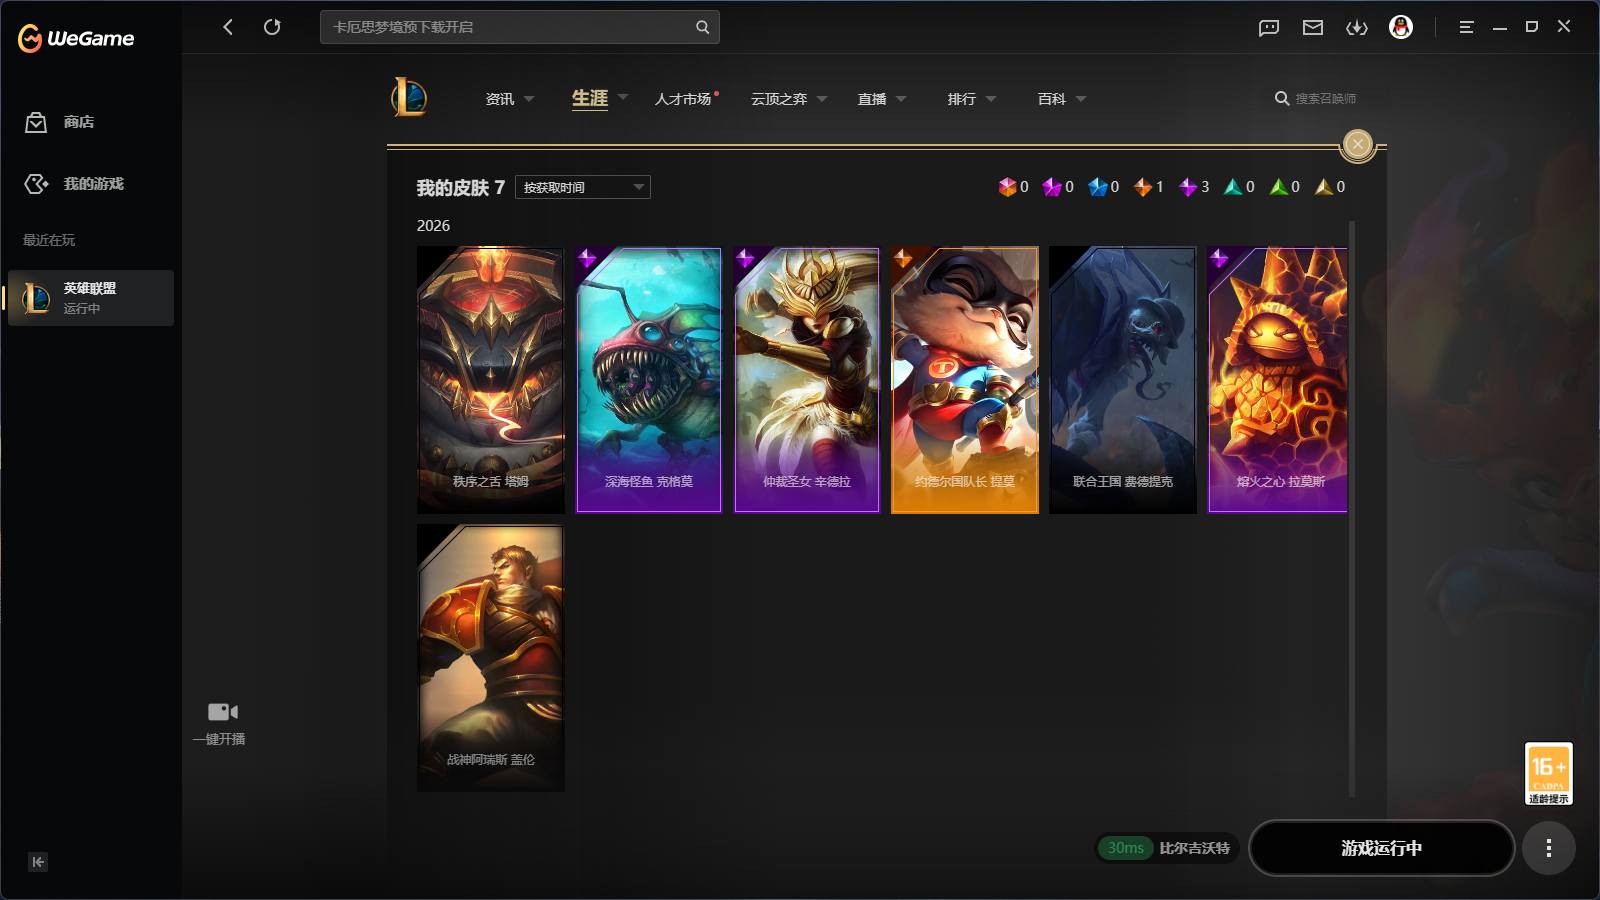Click the 30ms ping indicator
The image size is (1600, 900).
pyautogui.click(x=1125, y=848)
